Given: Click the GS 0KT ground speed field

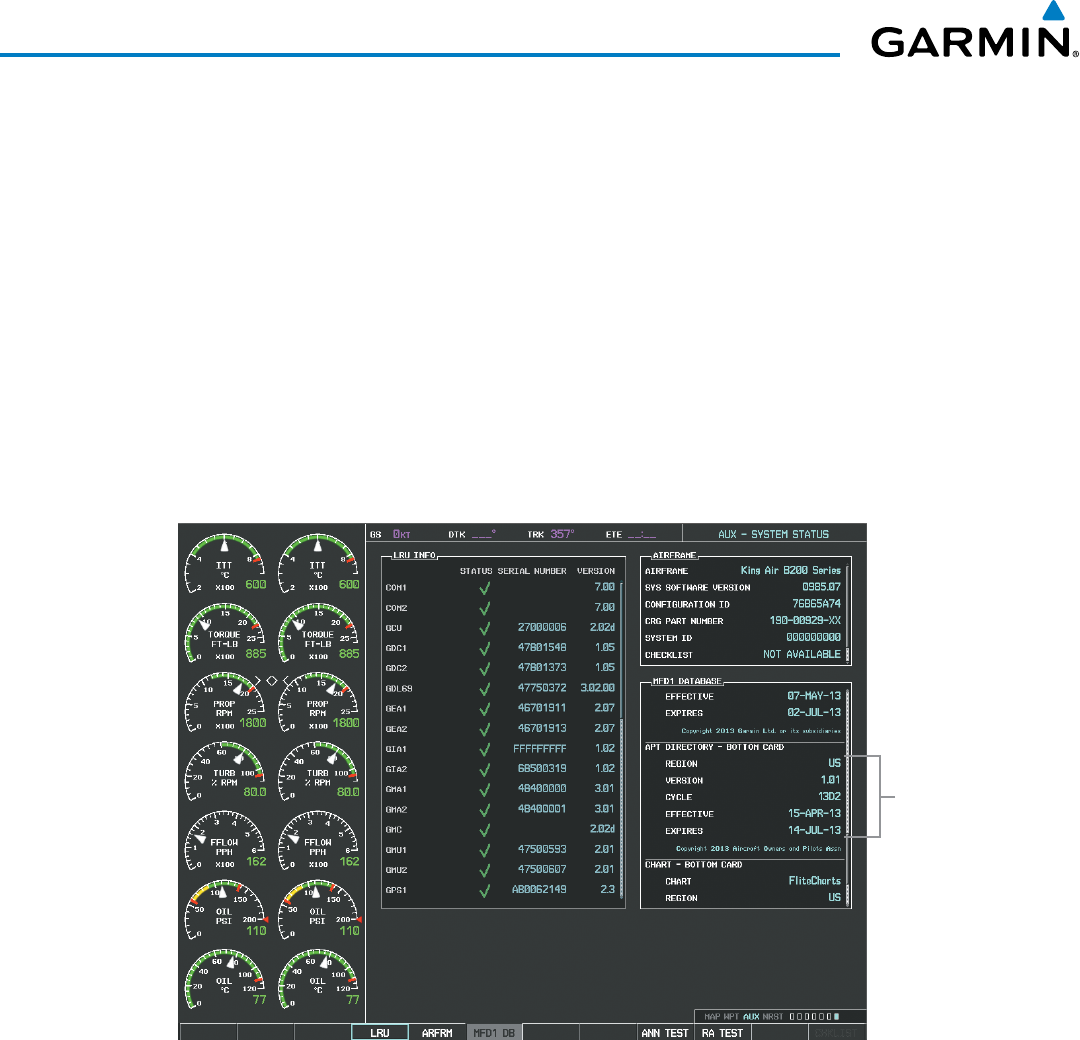Looking at the screenshot, I should pyautogui.click(x=391, y=534).
